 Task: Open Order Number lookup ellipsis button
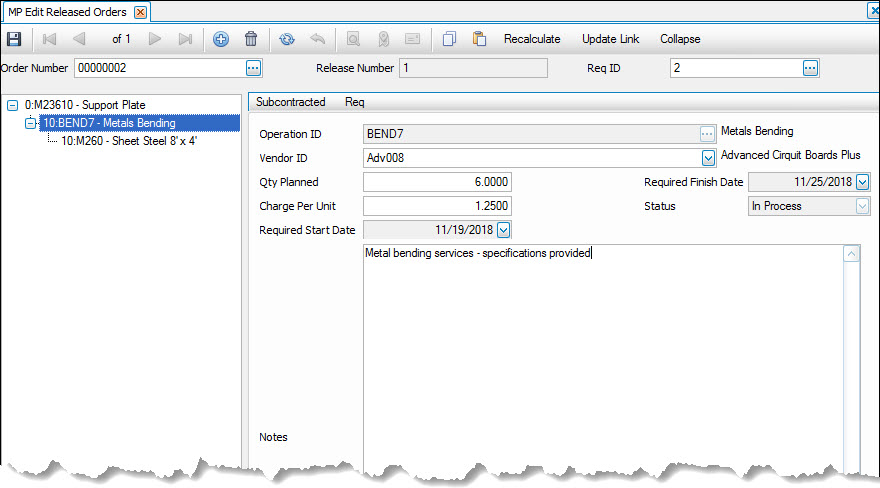253,68
